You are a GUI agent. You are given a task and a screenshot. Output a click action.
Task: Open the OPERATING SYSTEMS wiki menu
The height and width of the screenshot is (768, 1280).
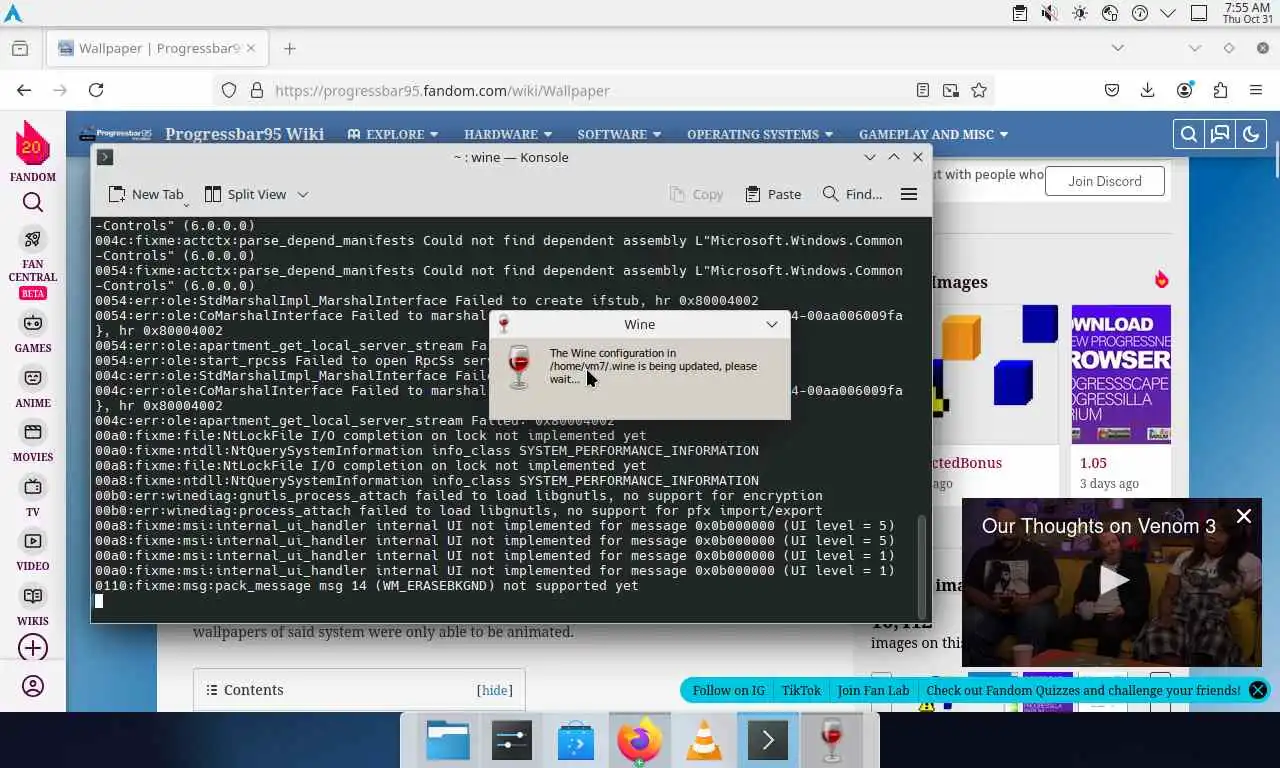pyautogui.click(x=760, y=134)
